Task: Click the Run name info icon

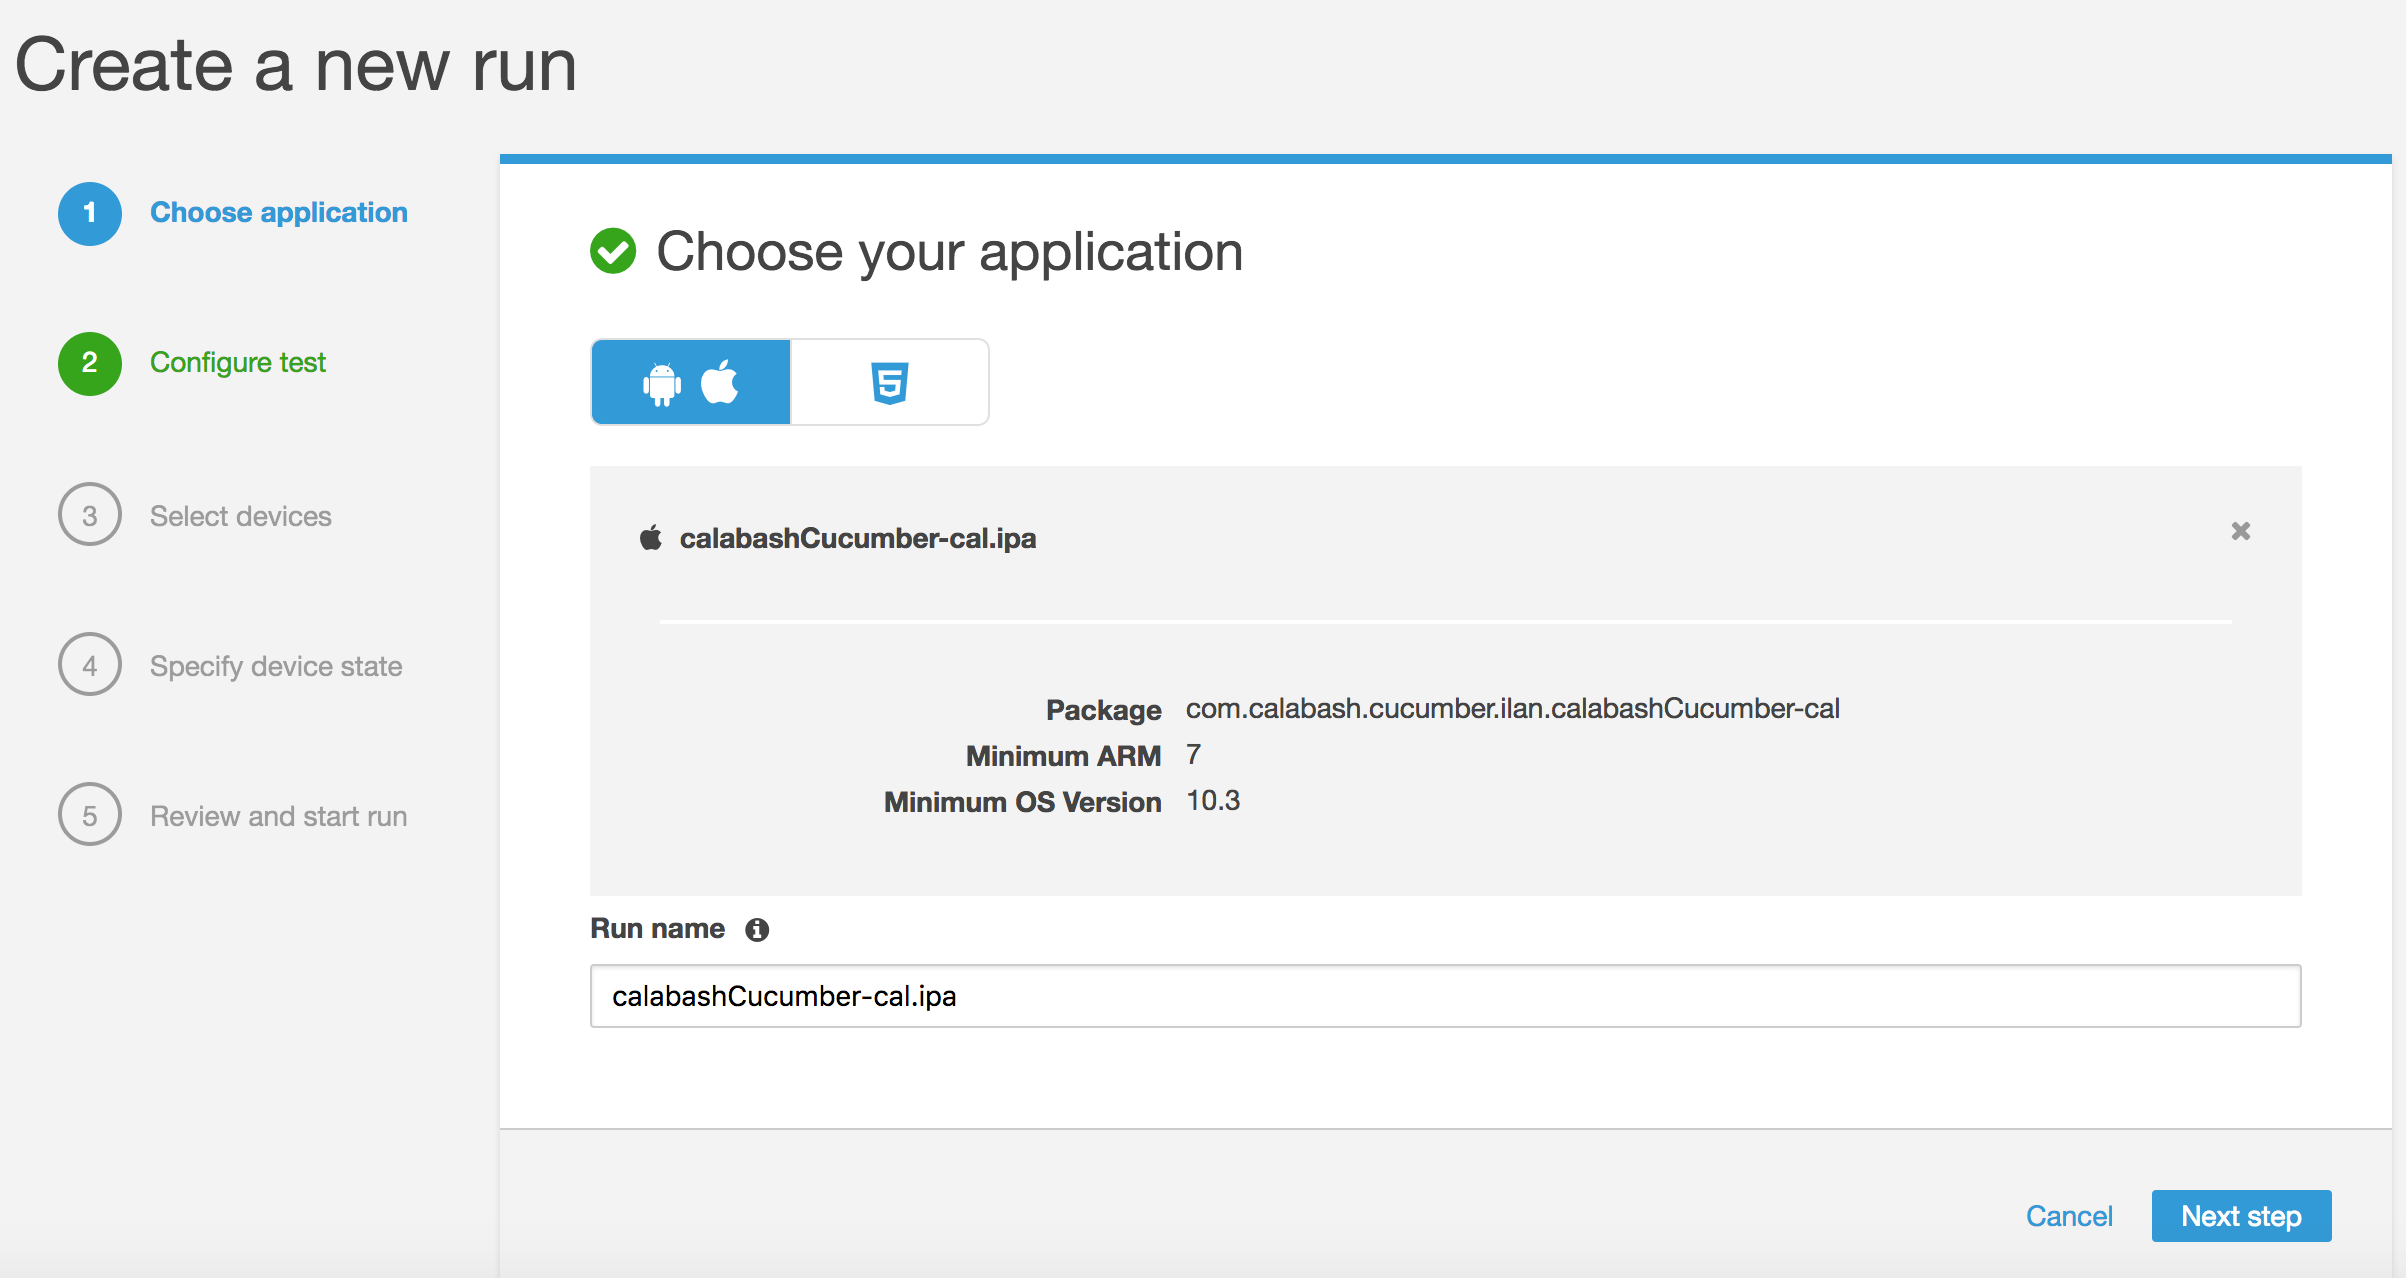Action: pyautogui.click(x=757, y=930)
